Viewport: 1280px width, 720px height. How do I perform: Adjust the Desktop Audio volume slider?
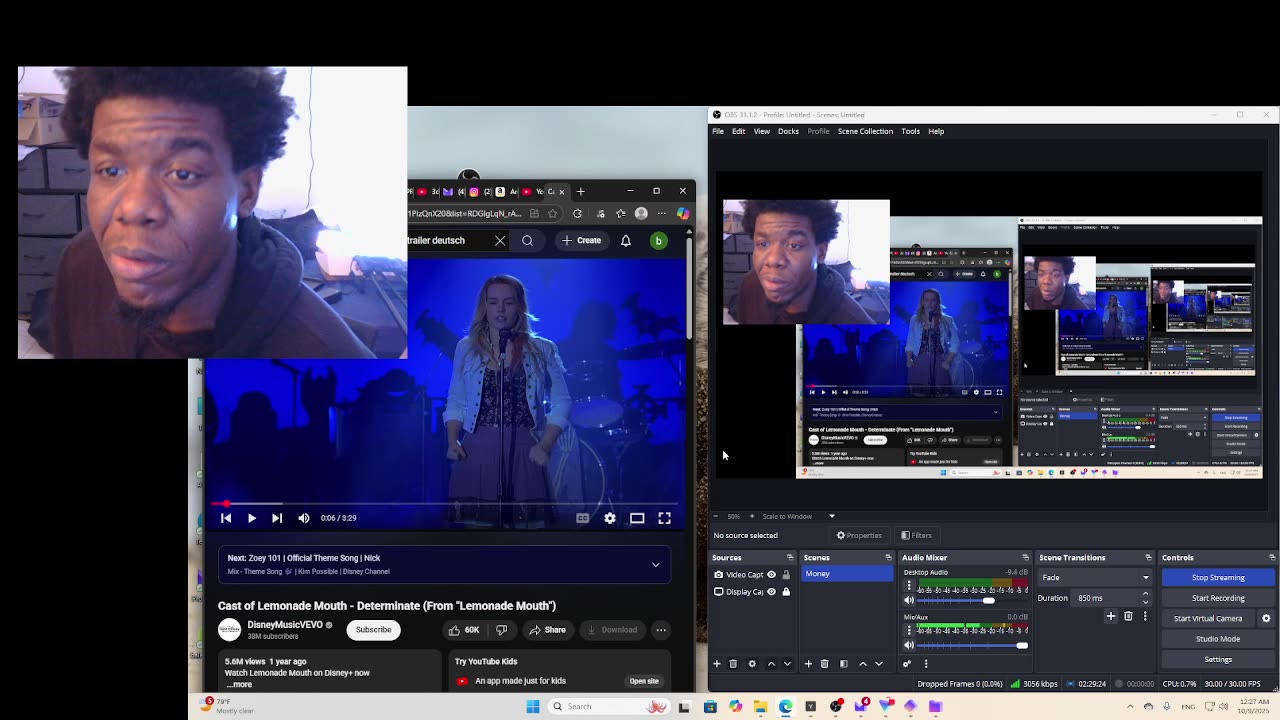point(973,601)
